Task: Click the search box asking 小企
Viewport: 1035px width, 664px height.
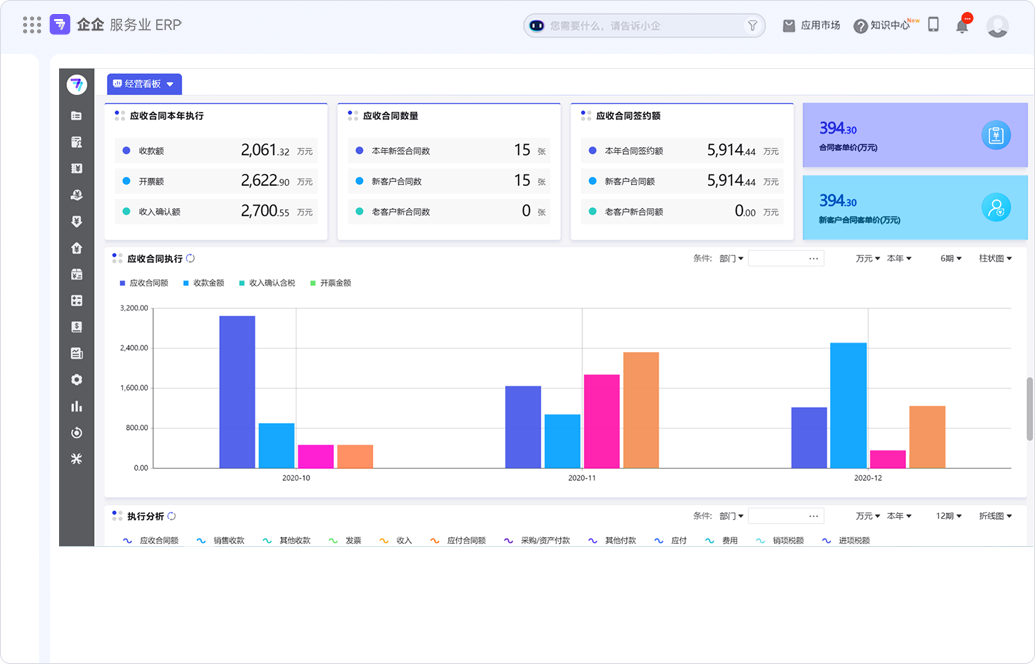Action: (640, 26)
